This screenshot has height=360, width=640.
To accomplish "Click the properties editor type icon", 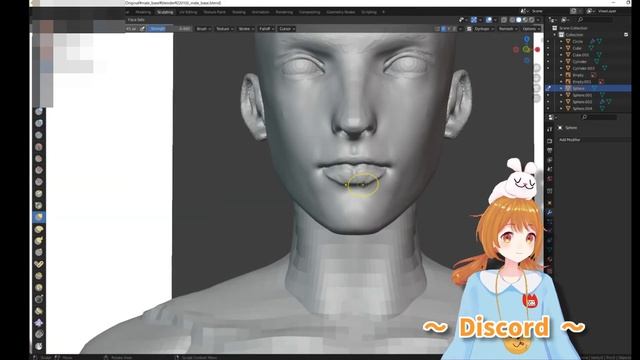I will tap(551, 118).
